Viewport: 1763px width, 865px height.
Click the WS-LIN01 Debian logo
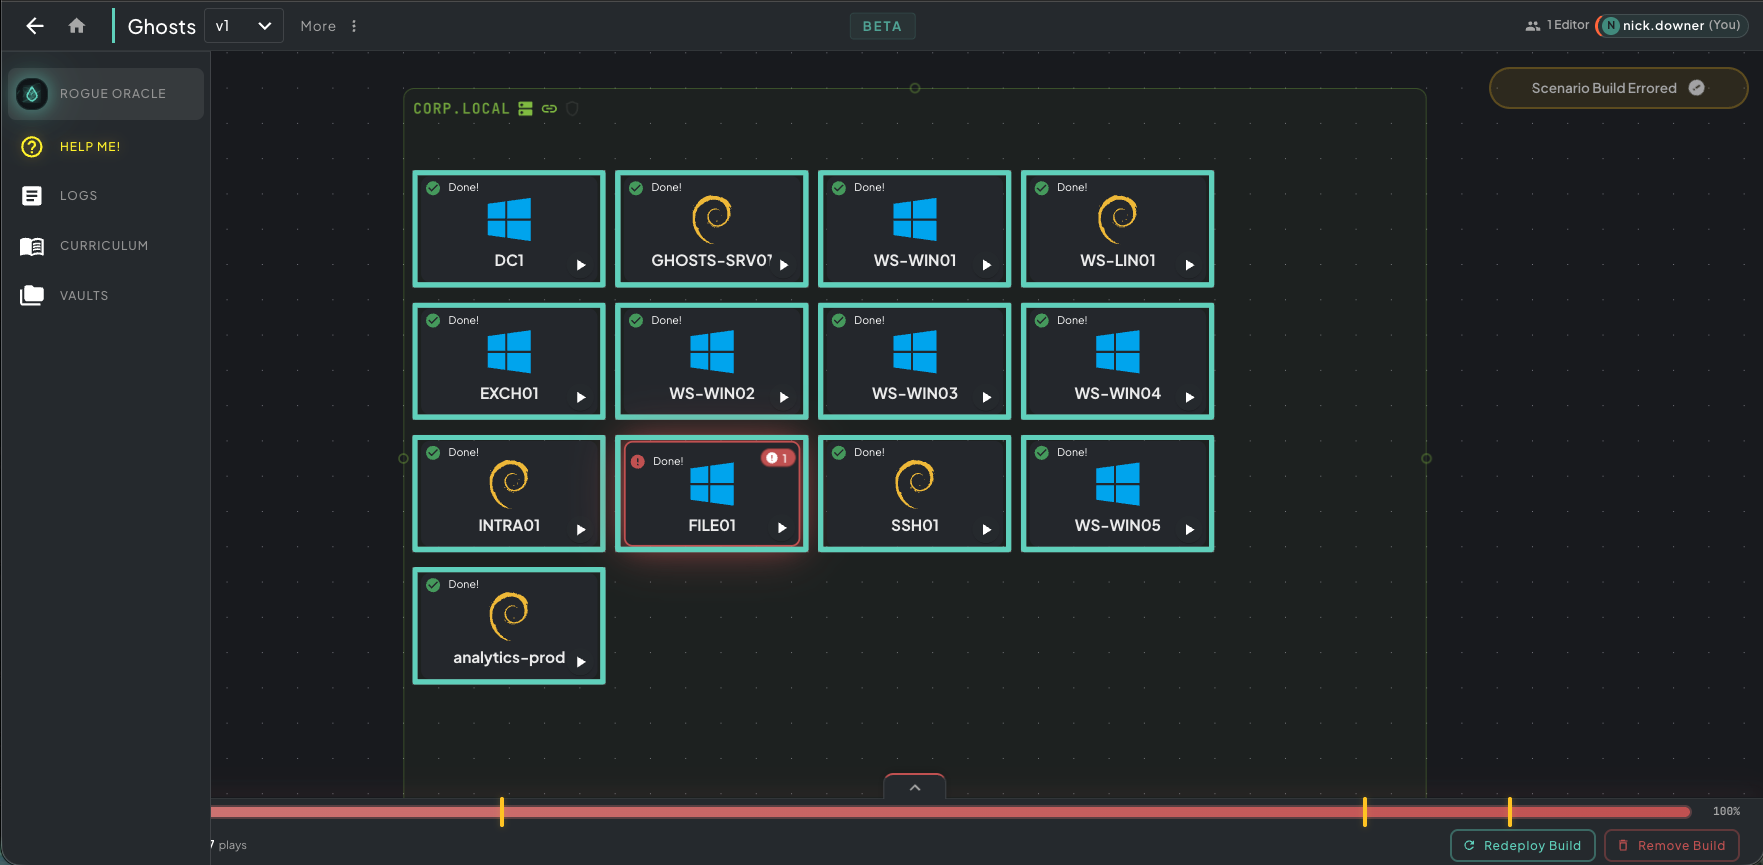click(x=1118, y=219)
